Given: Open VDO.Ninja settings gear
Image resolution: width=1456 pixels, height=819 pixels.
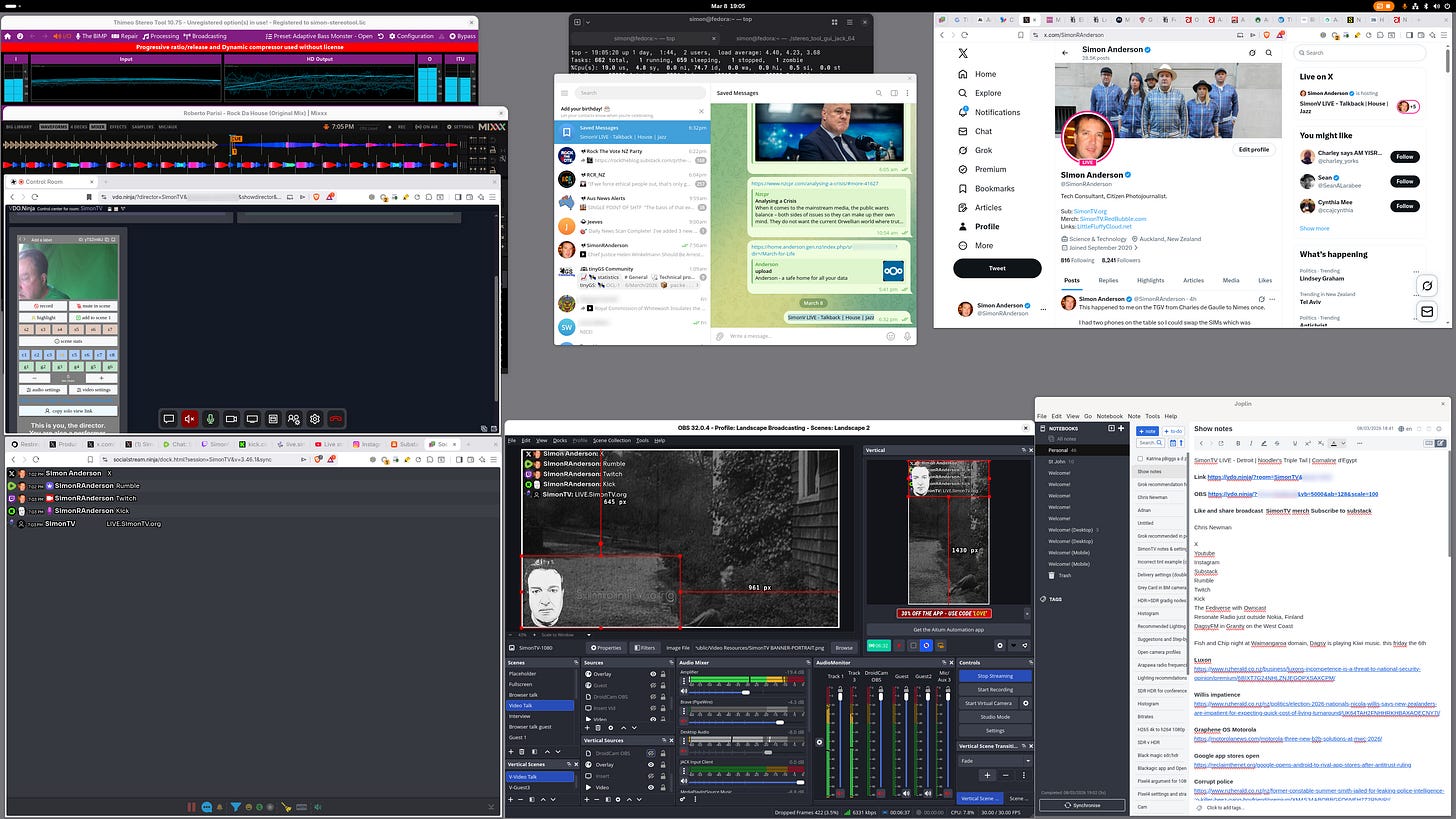Looking at the screenshot, I should 315,419.
